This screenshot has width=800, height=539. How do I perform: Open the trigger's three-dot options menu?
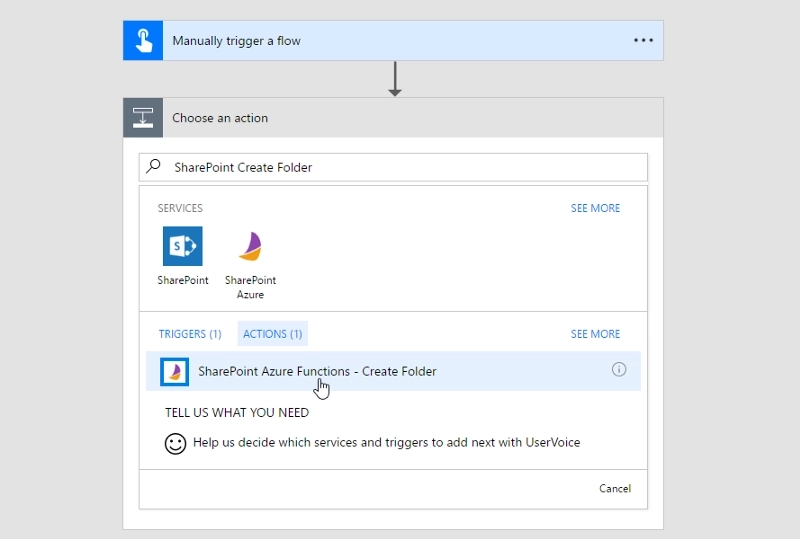tap(643, 40)
